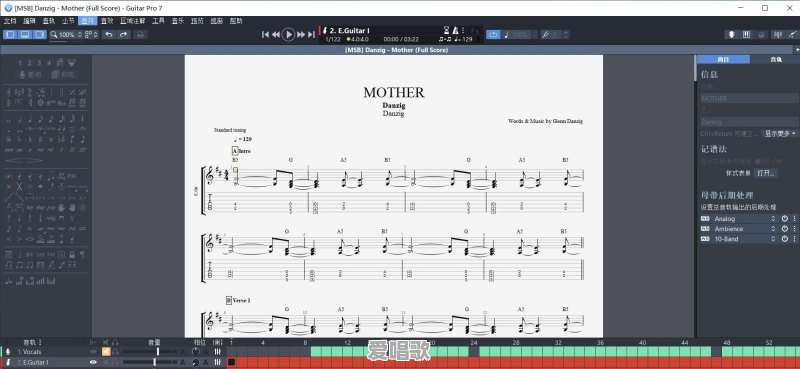
Task: Open the page layout view dropdown
Action: [x=91, y=34]
